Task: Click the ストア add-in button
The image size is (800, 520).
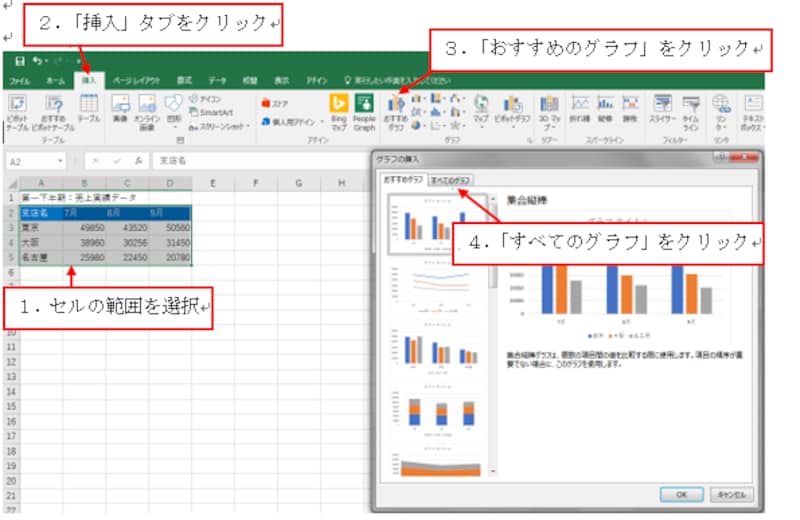Action: tap(275, 104)
